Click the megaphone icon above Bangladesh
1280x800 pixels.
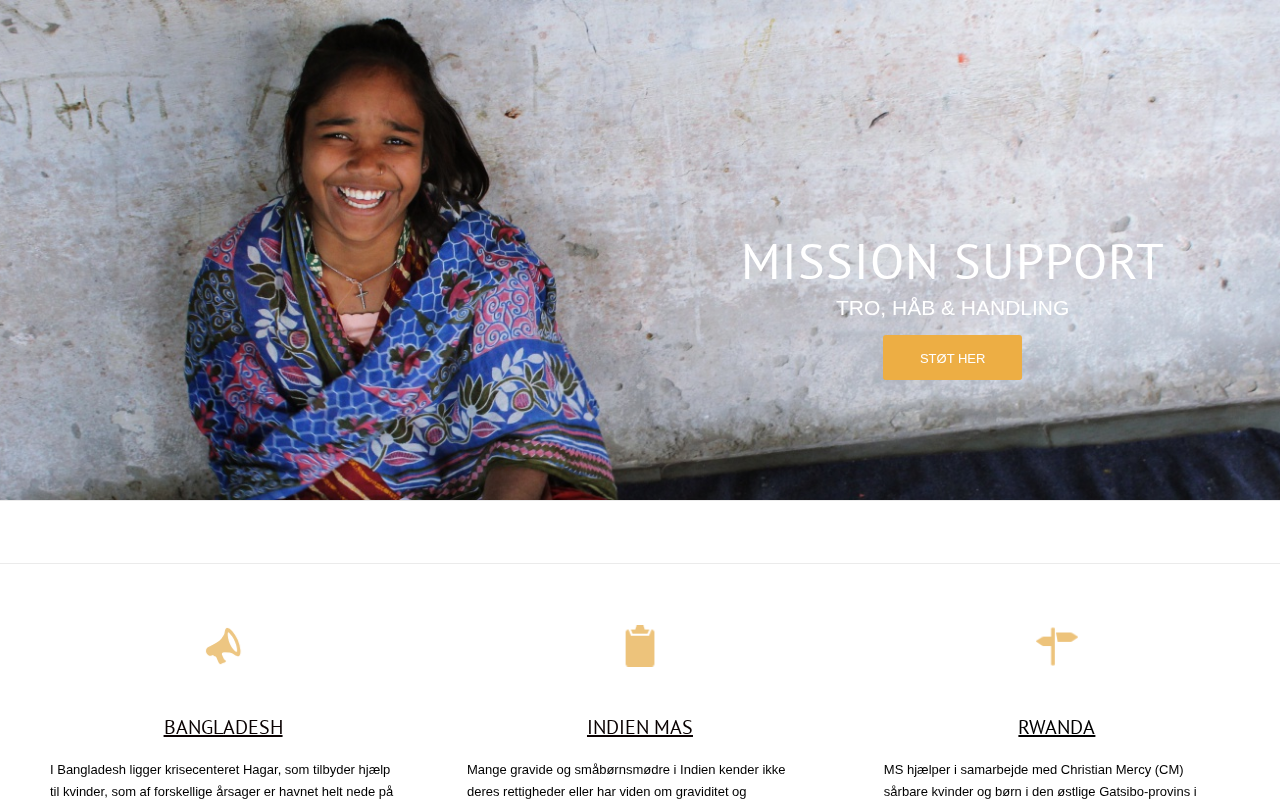pyautogui.click(x=223, y=646)
